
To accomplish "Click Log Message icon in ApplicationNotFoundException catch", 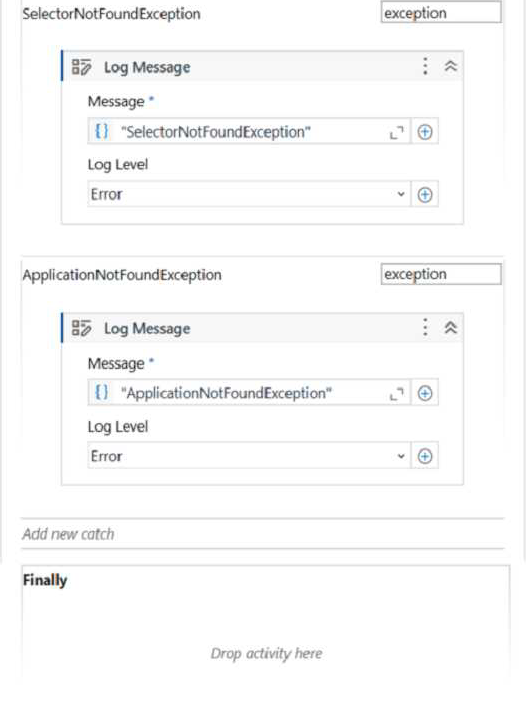I will click(81, 328).
